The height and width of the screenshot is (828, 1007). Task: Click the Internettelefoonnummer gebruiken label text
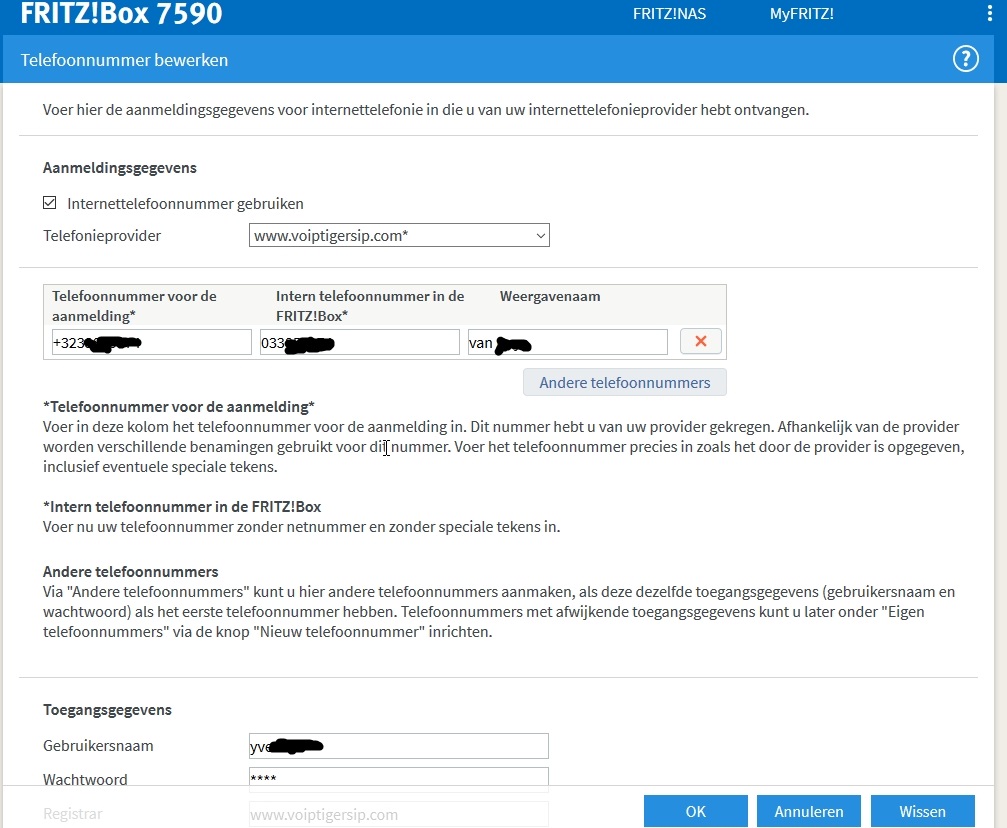tap(185, 204)
